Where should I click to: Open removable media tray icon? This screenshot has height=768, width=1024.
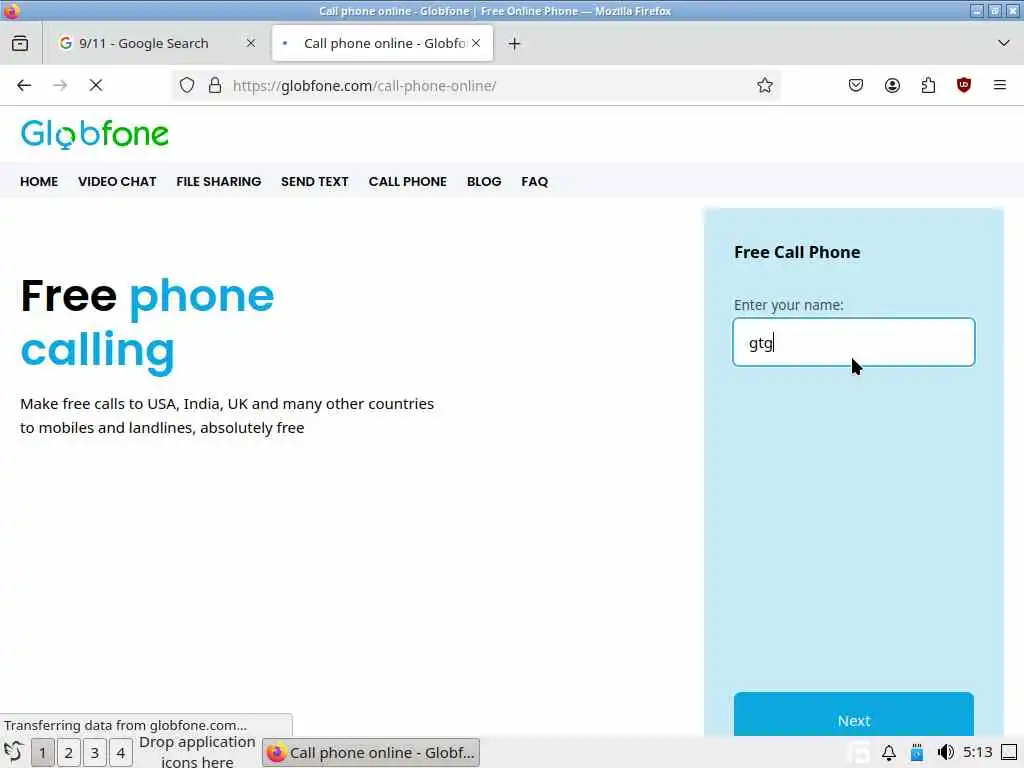(917, 752)
